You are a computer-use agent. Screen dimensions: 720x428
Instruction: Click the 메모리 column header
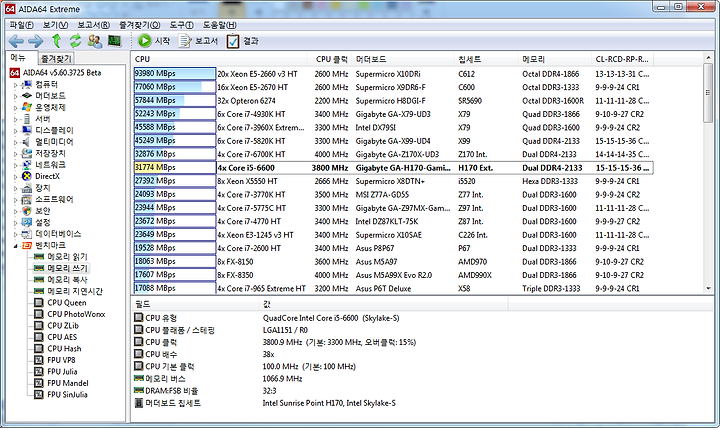pyautogui.click(x=555, y=59)
